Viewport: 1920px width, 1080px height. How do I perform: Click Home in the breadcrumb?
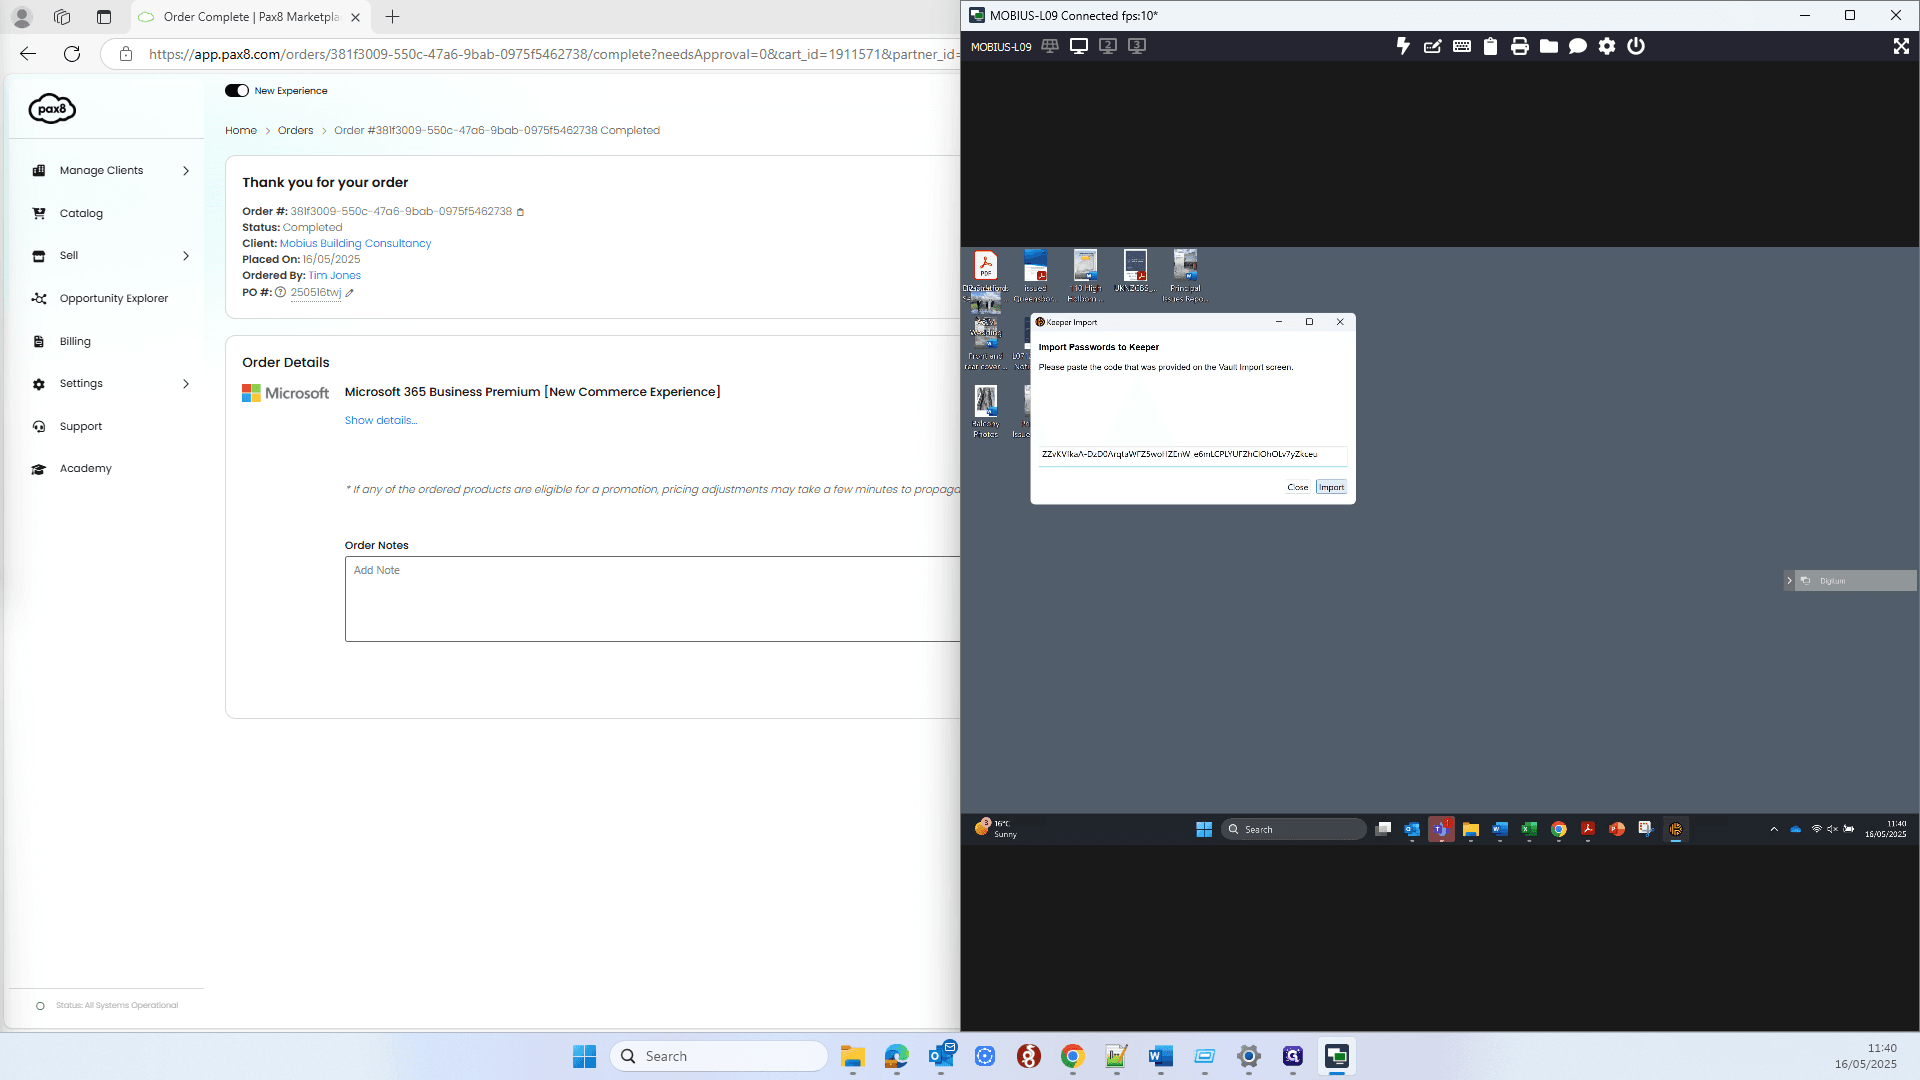coord(241,131)
